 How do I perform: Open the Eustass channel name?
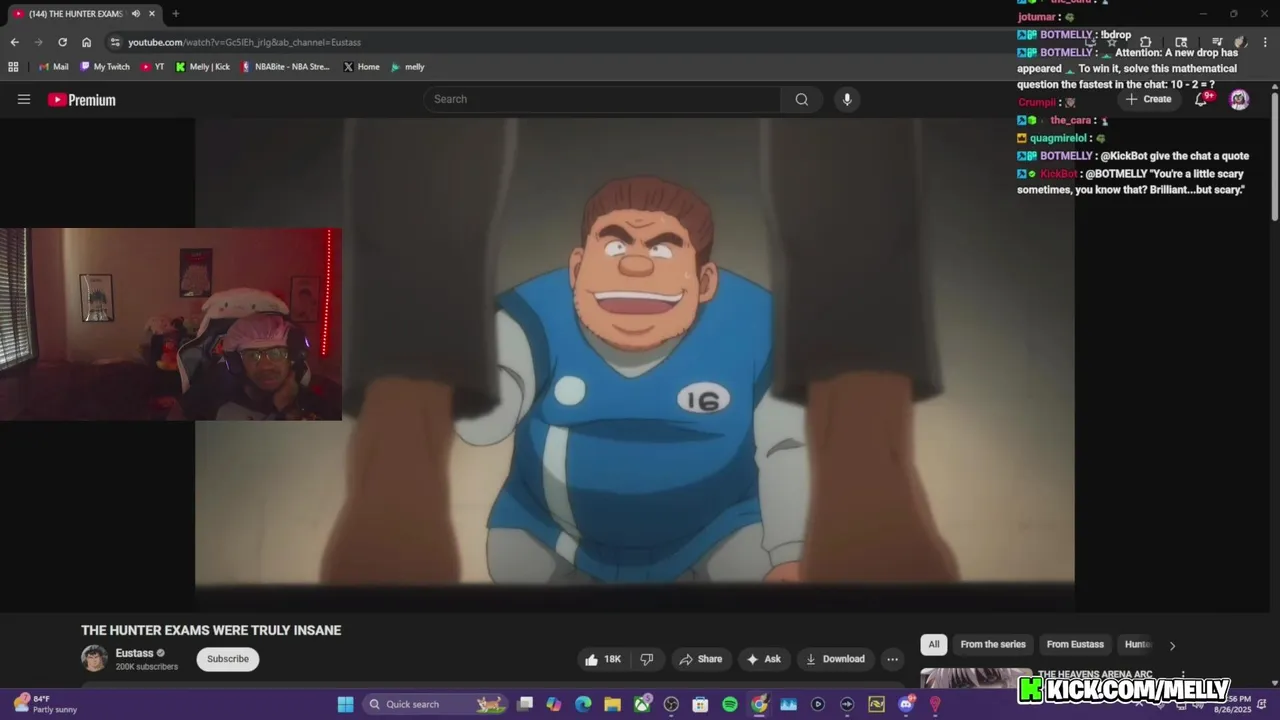[x=134, y=653]
